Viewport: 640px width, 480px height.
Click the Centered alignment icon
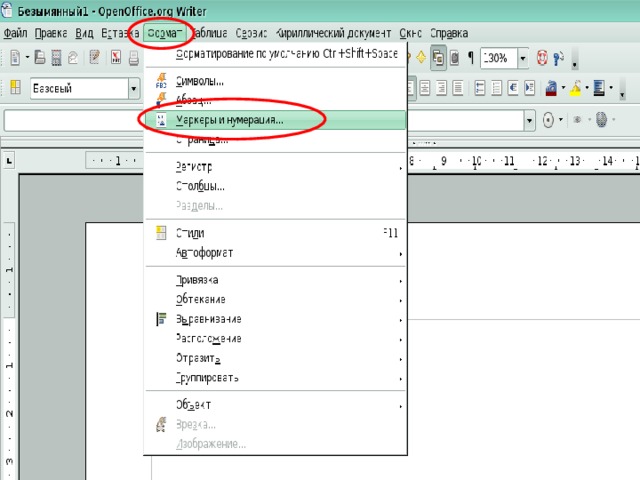coord(424,88)
